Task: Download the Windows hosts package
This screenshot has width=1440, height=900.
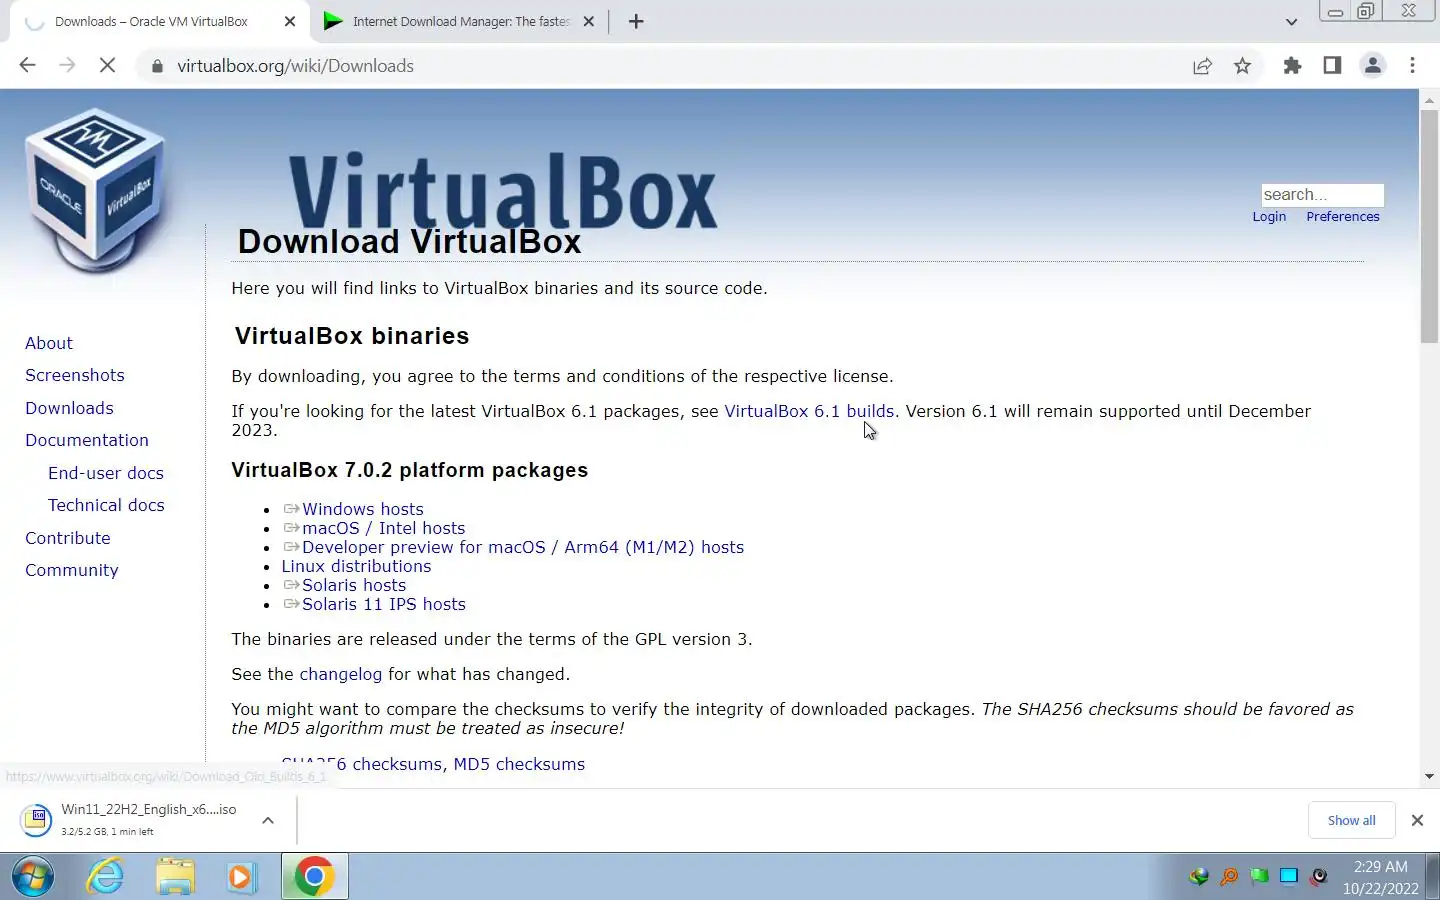Action: pos(363,509)
